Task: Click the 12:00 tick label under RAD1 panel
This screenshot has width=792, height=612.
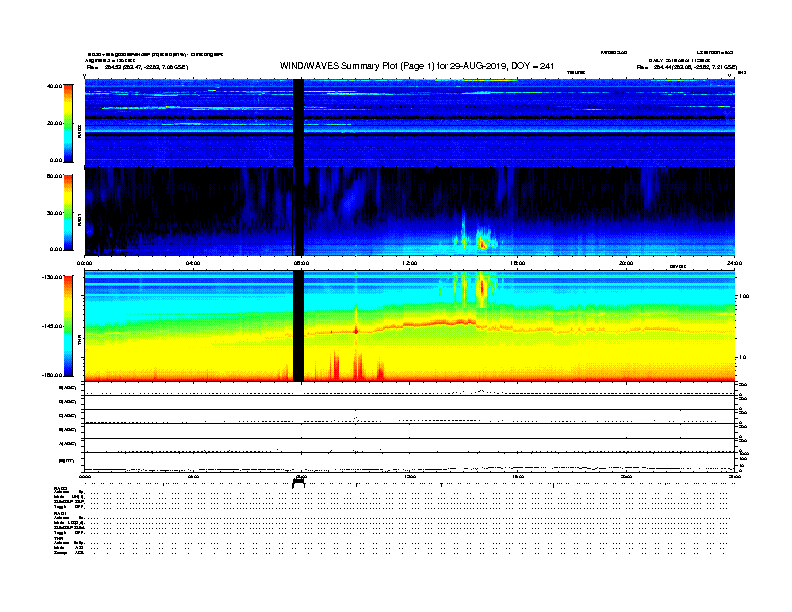Action: [410, 263]
